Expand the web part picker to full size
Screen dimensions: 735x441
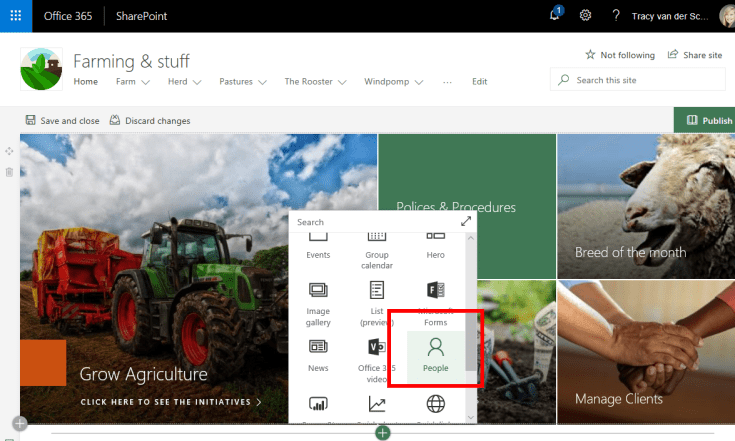465,222
